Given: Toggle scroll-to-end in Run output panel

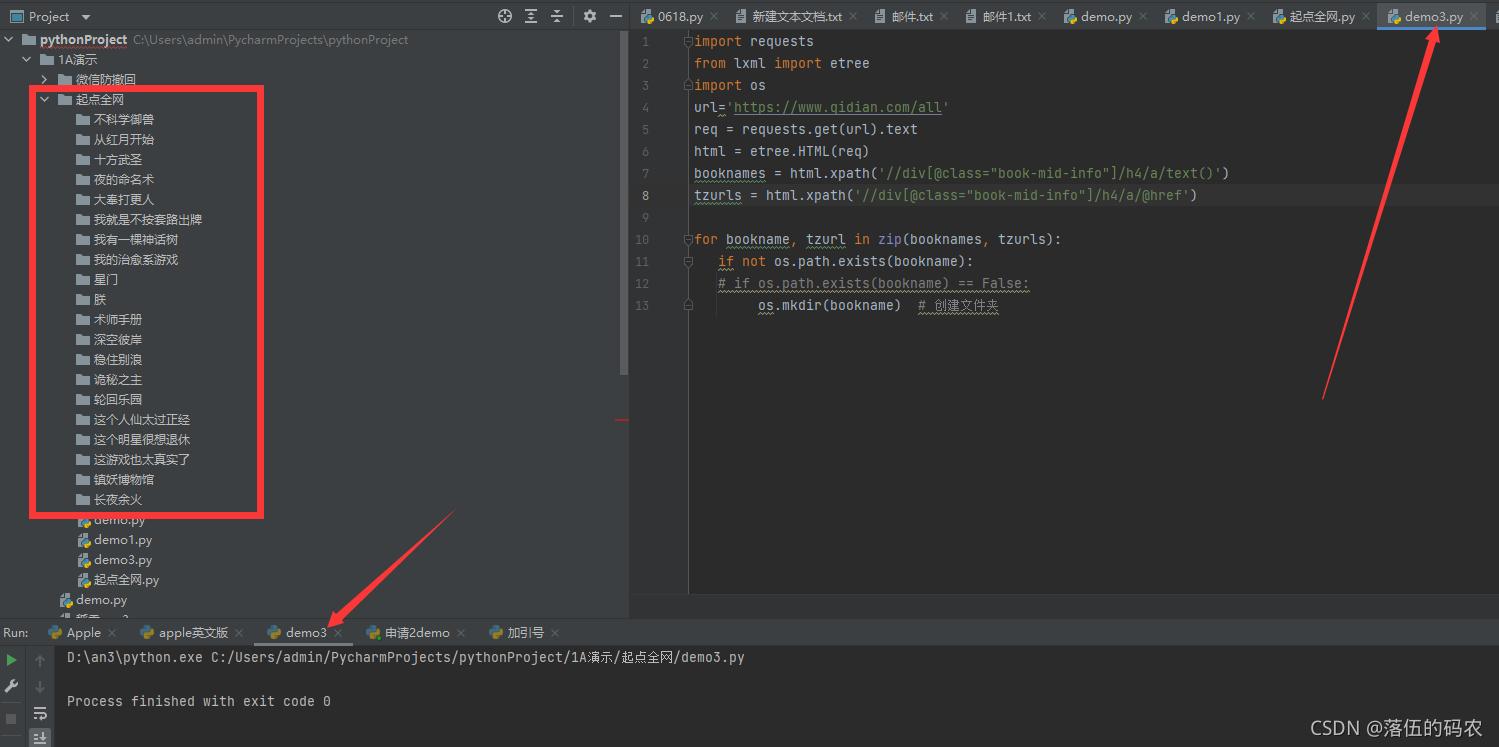Looking at the screenshot, I should (x=39, y=737).
